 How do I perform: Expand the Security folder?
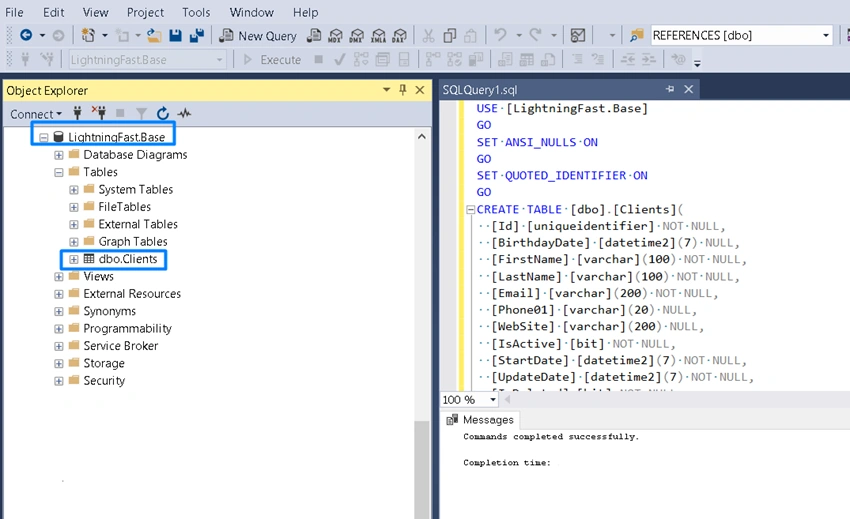(x=59, y=381)
